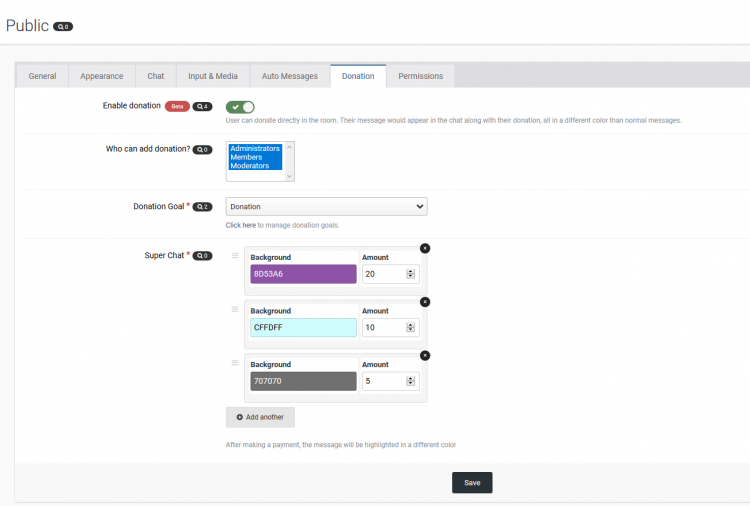Select Administrators in donation list
This screenshot has height=506, width=750.
tap(255, 149)
